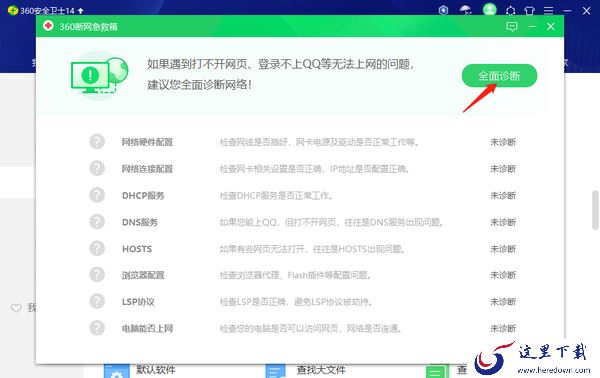Select the DHCP服务 item label
The height and width of the screenshot is (378, 600).
click(x=143, y=196)
